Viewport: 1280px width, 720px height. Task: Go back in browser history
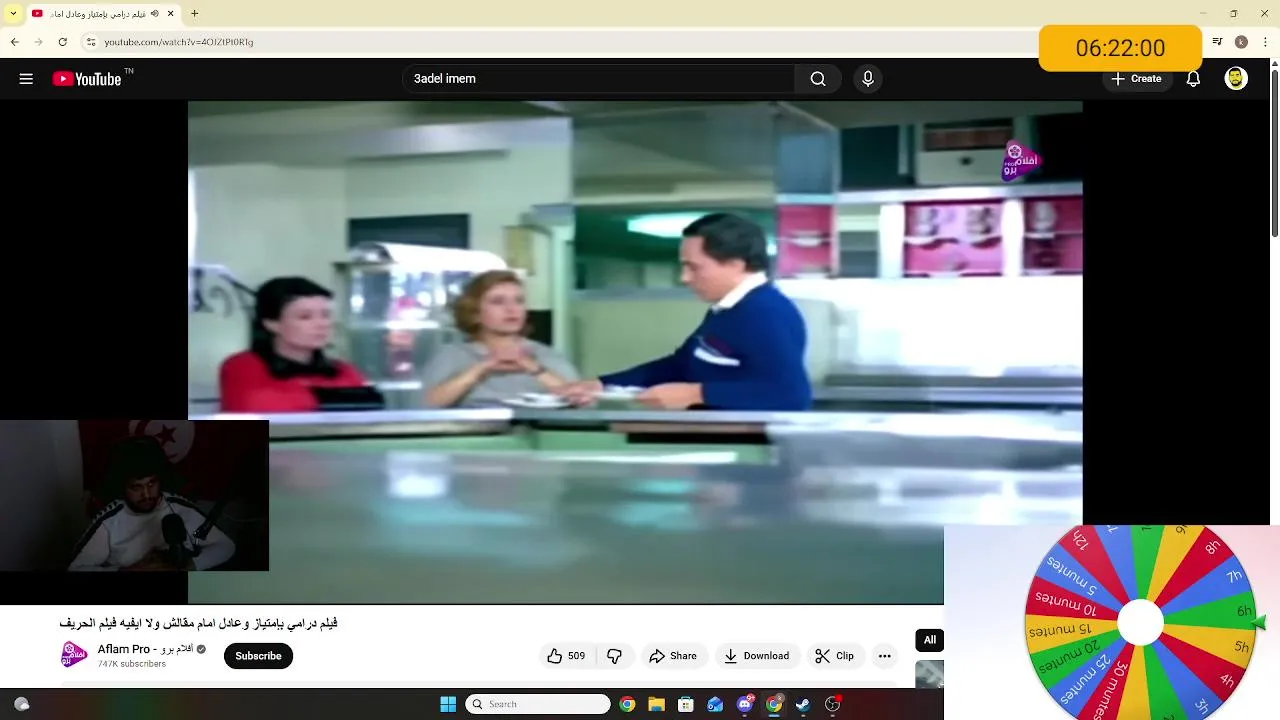pyautogui.click(x=14, y=42)
